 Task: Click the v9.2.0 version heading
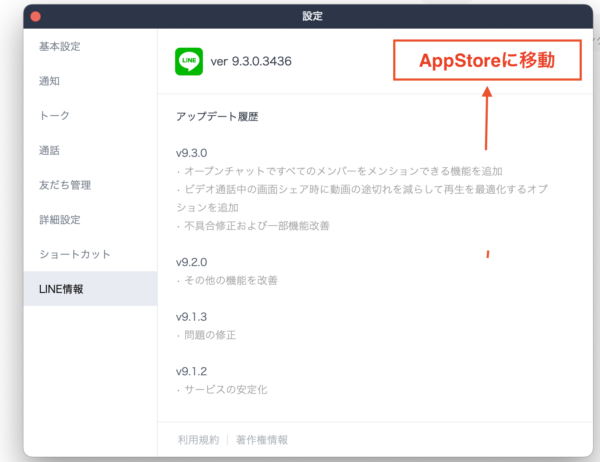click(x=191, y=262)
